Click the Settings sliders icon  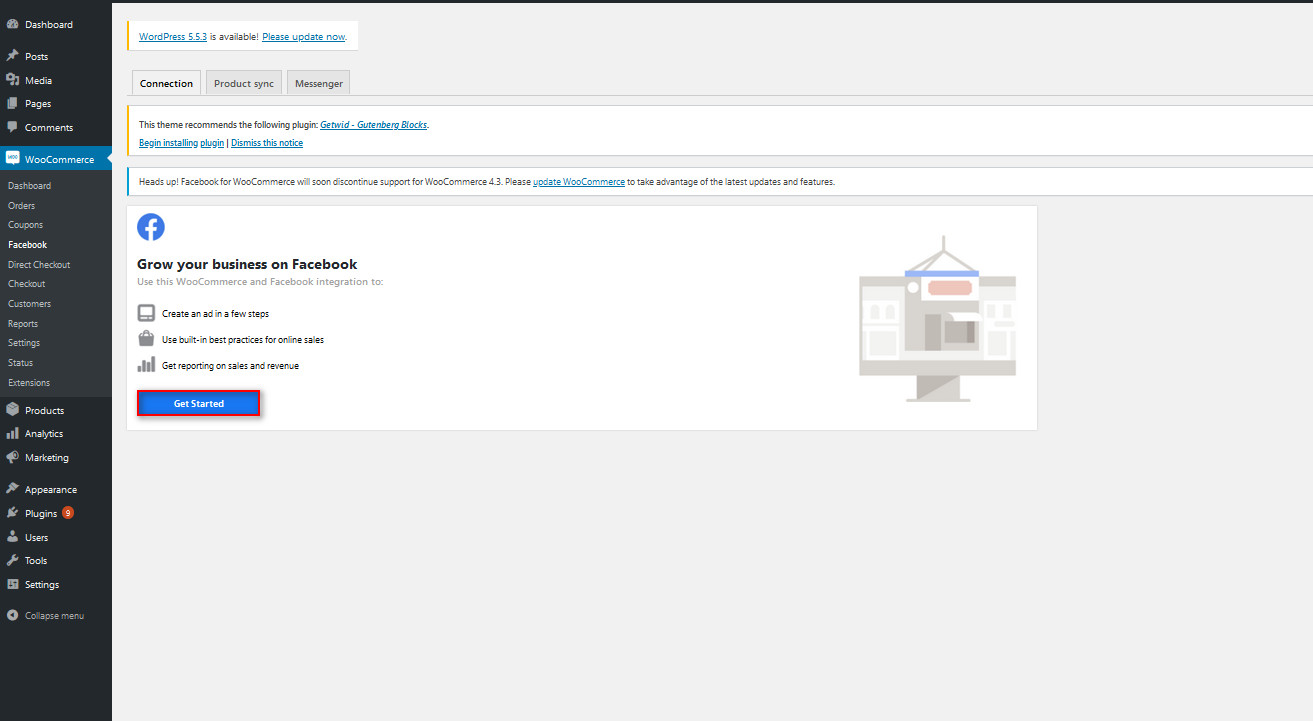[12, 584]
